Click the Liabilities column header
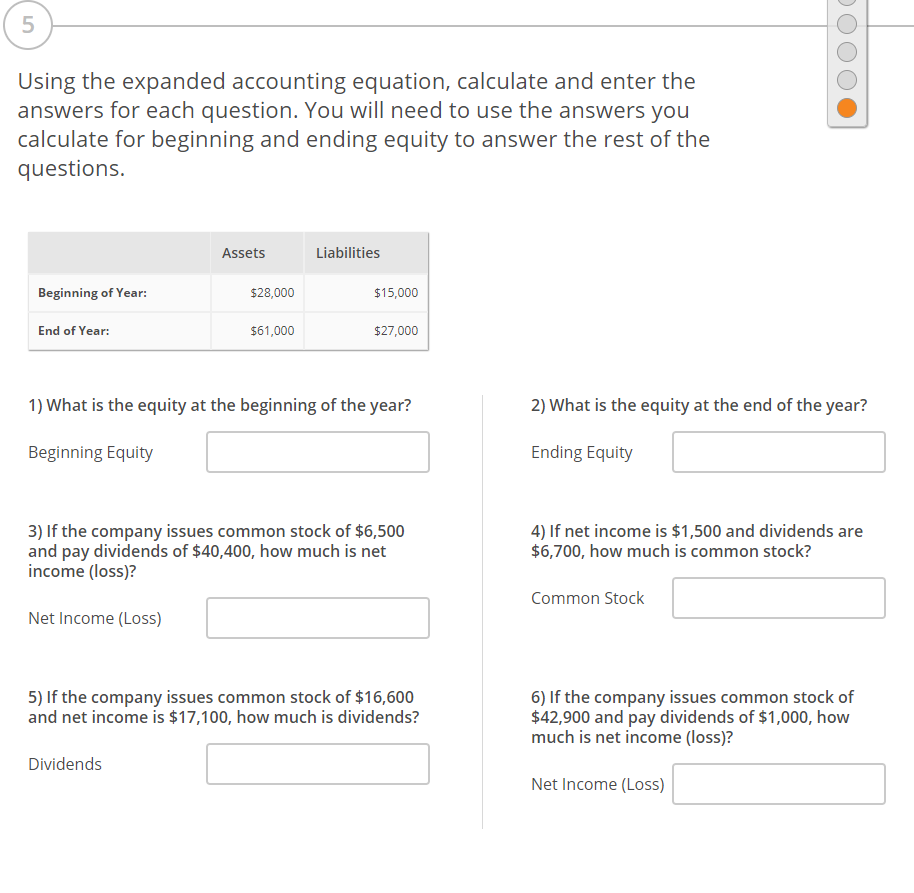Image resolution: width=914 pixels, height=893 pixels. [347, 253]
